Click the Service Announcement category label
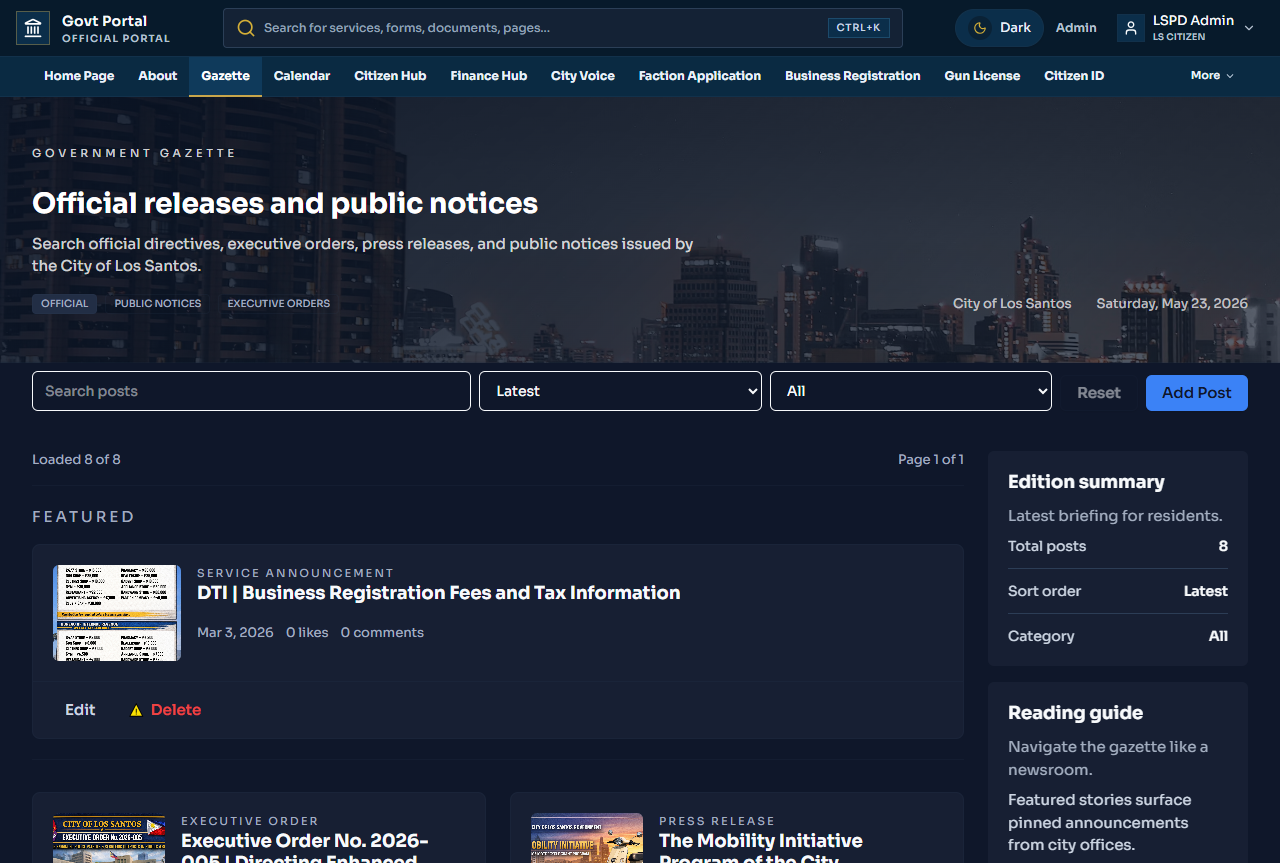The width and height of the screenshot is (1280, 863). [x=296, y=573]
